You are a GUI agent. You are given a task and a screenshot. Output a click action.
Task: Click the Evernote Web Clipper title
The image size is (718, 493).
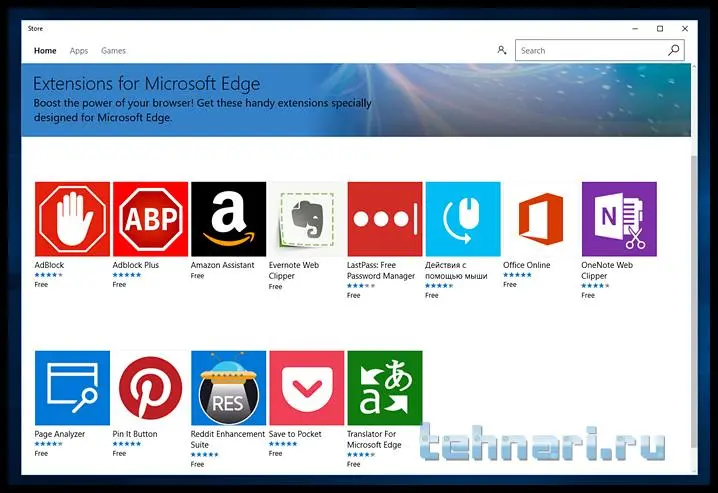[294, 271]
